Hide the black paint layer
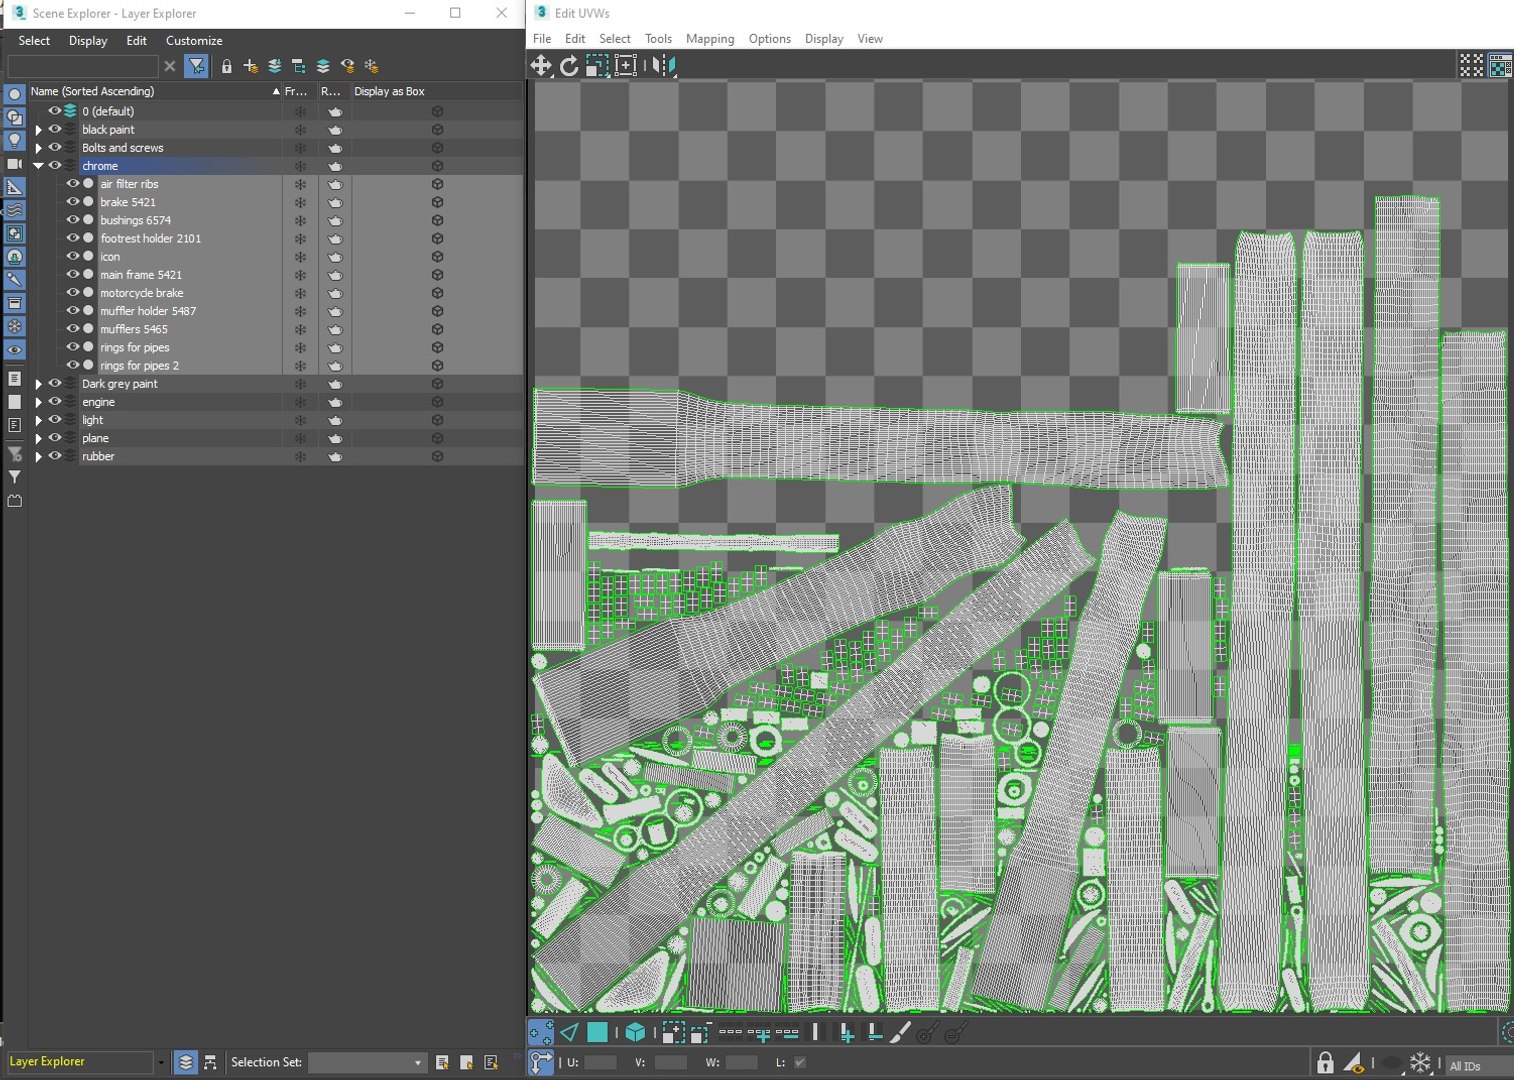This screenshot has width=1514, height=1080. (x=55, y=129)
